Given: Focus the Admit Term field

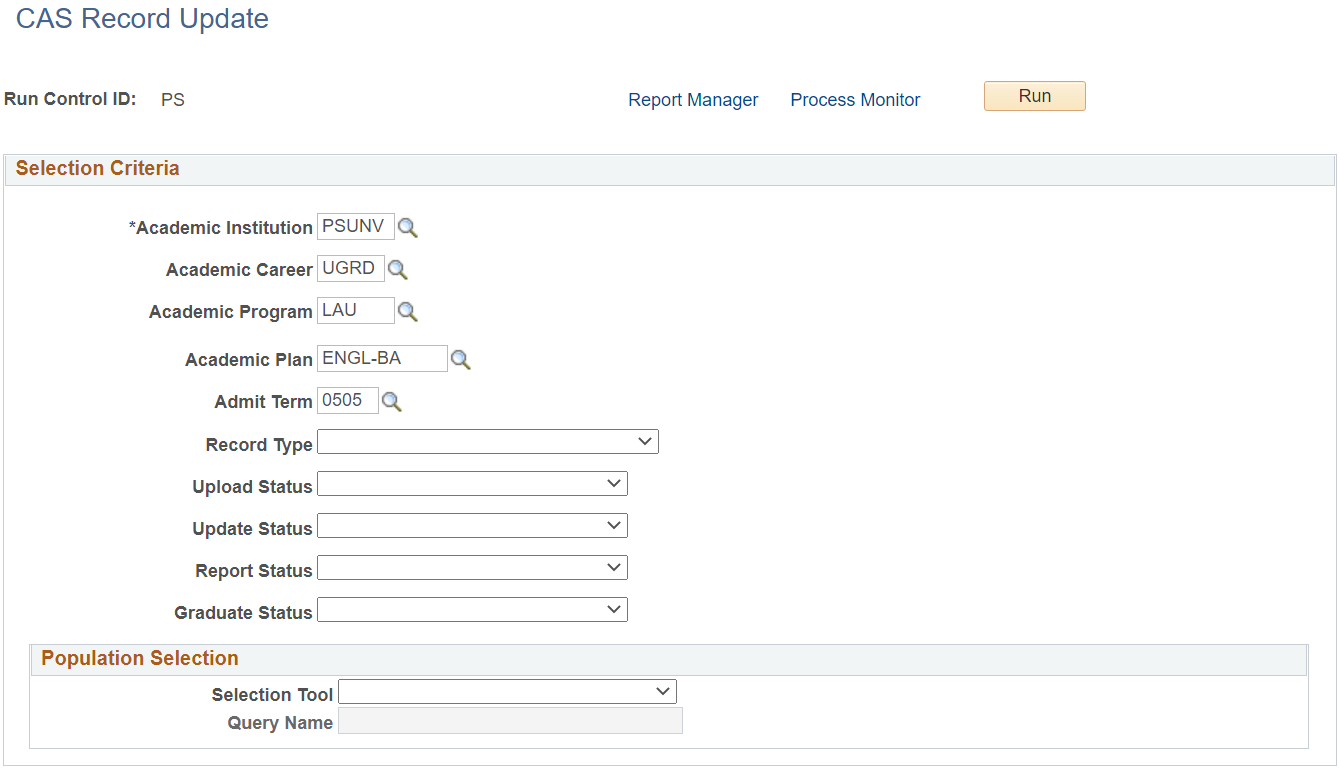Looking at the screenshot, I should coord(348,401).
